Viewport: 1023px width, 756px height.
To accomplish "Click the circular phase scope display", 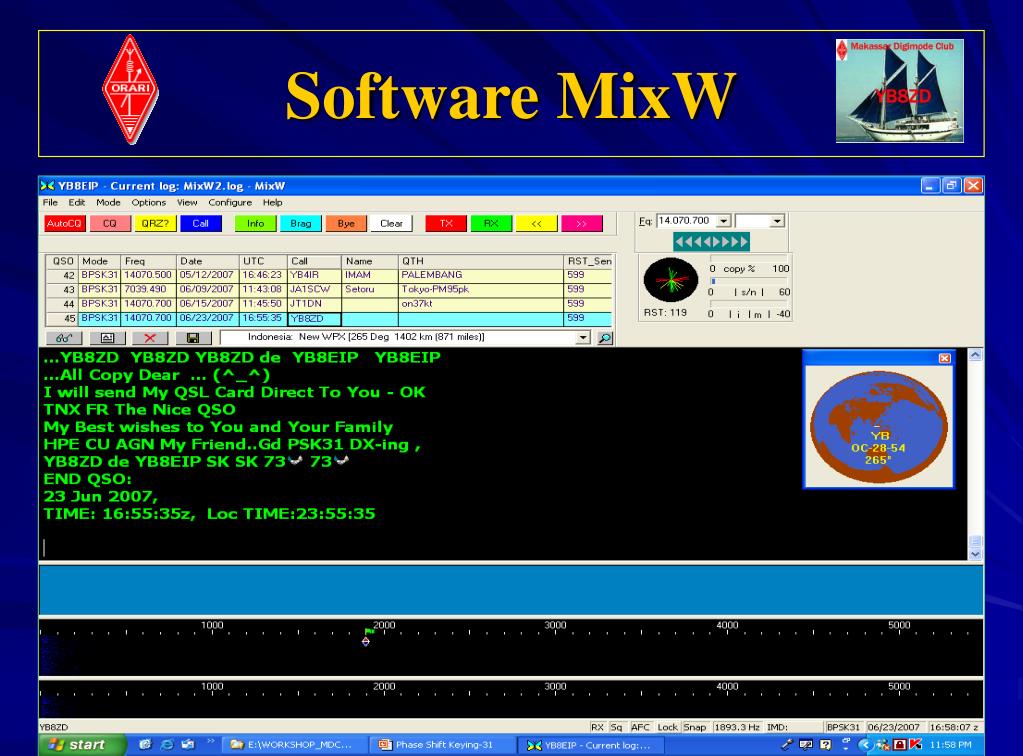I will point(671,280).
